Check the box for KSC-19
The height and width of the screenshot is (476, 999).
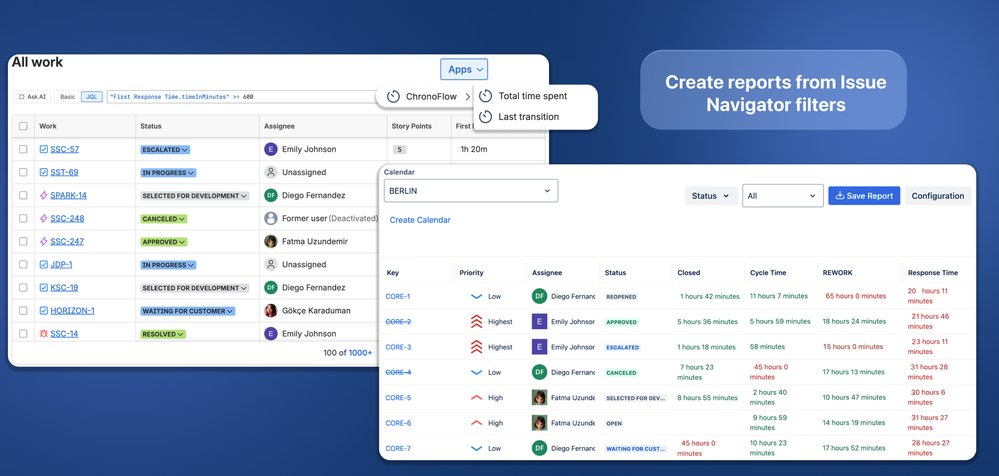tap(24, 287)
